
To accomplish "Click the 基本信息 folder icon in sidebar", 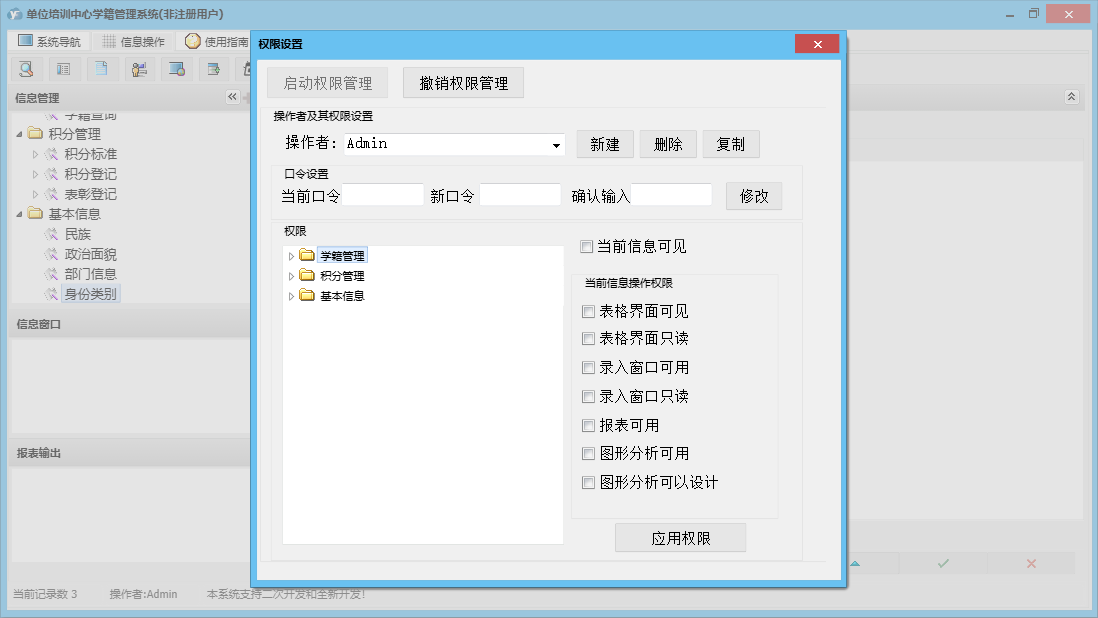I will (x=35, y=213).
